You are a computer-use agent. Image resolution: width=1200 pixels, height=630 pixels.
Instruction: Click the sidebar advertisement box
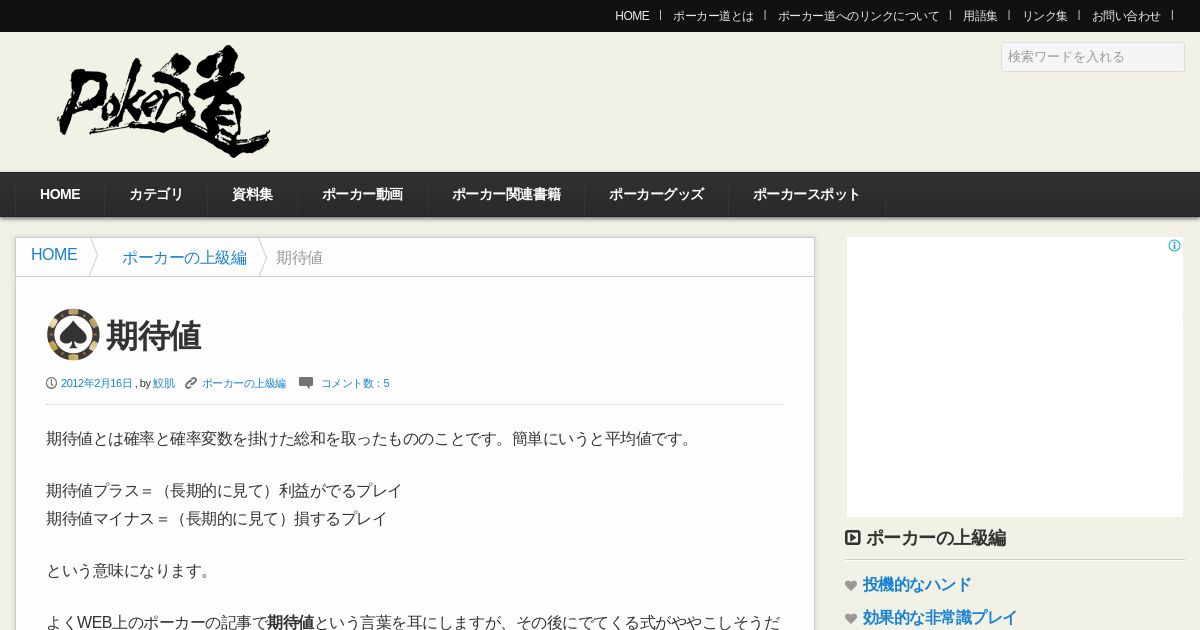pyautogui.click(x=1015, y=377)
